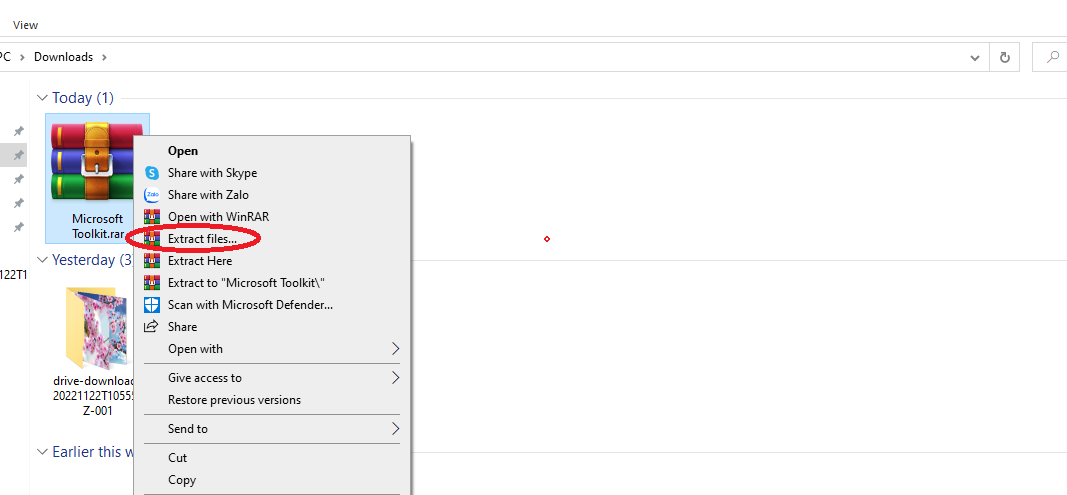Image resolution: width=1067 pixels, height=495 pixels.
Task: Click the icon beside Extract to Microsoft Toolkit
Action: point(152,283)
